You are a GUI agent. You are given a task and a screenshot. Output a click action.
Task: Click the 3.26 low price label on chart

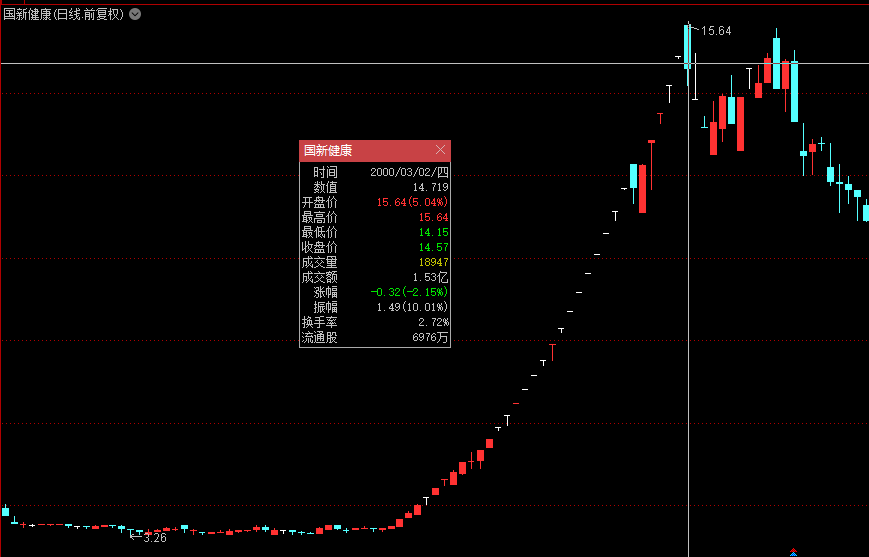tap(155, 538)
